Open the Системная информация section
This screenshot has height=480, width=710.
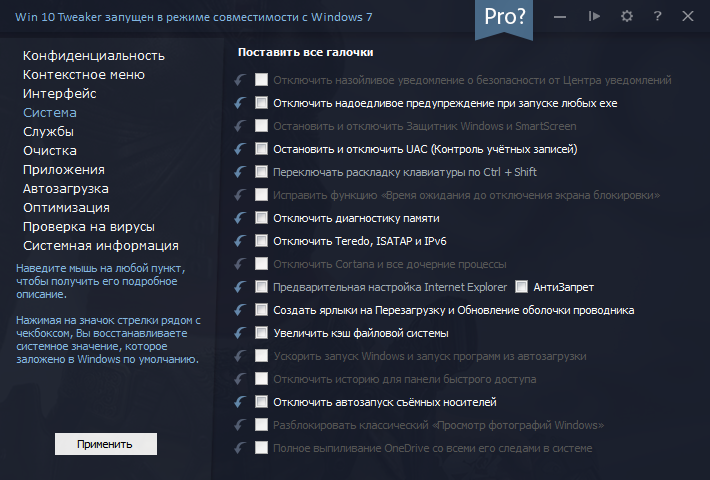pos(101,246)
